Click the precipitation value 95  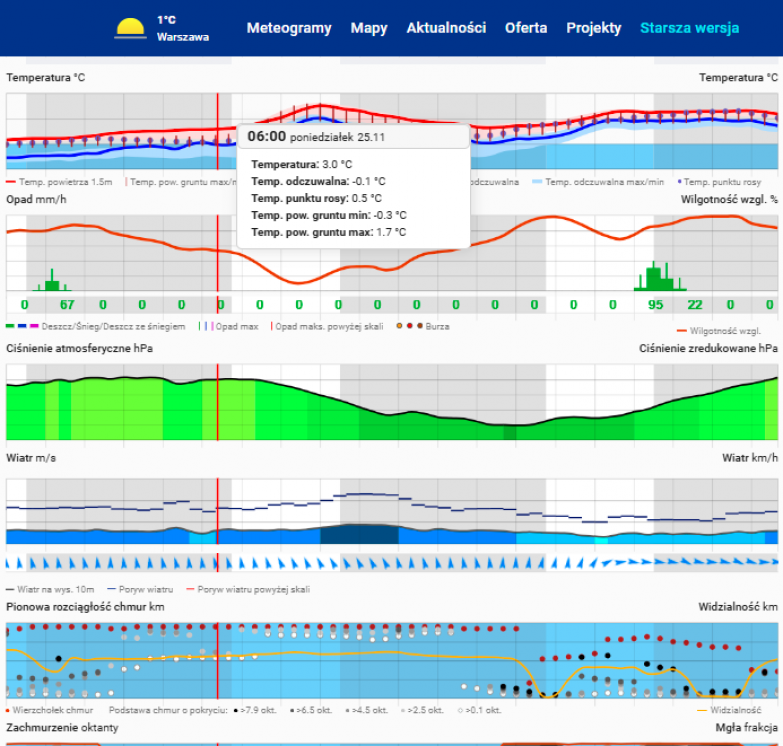[655, 305]
